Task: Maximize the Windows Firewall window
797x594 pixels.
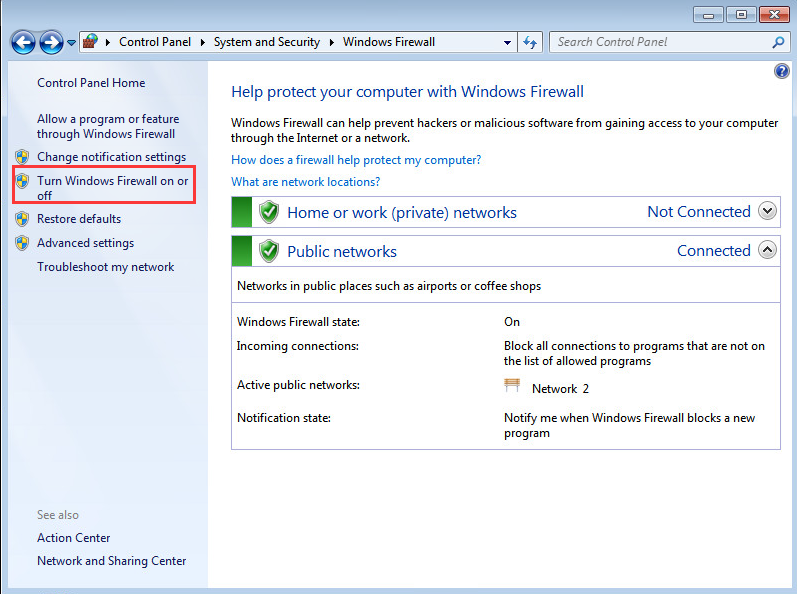Action: pyautogui.click(x=741, y=15)
